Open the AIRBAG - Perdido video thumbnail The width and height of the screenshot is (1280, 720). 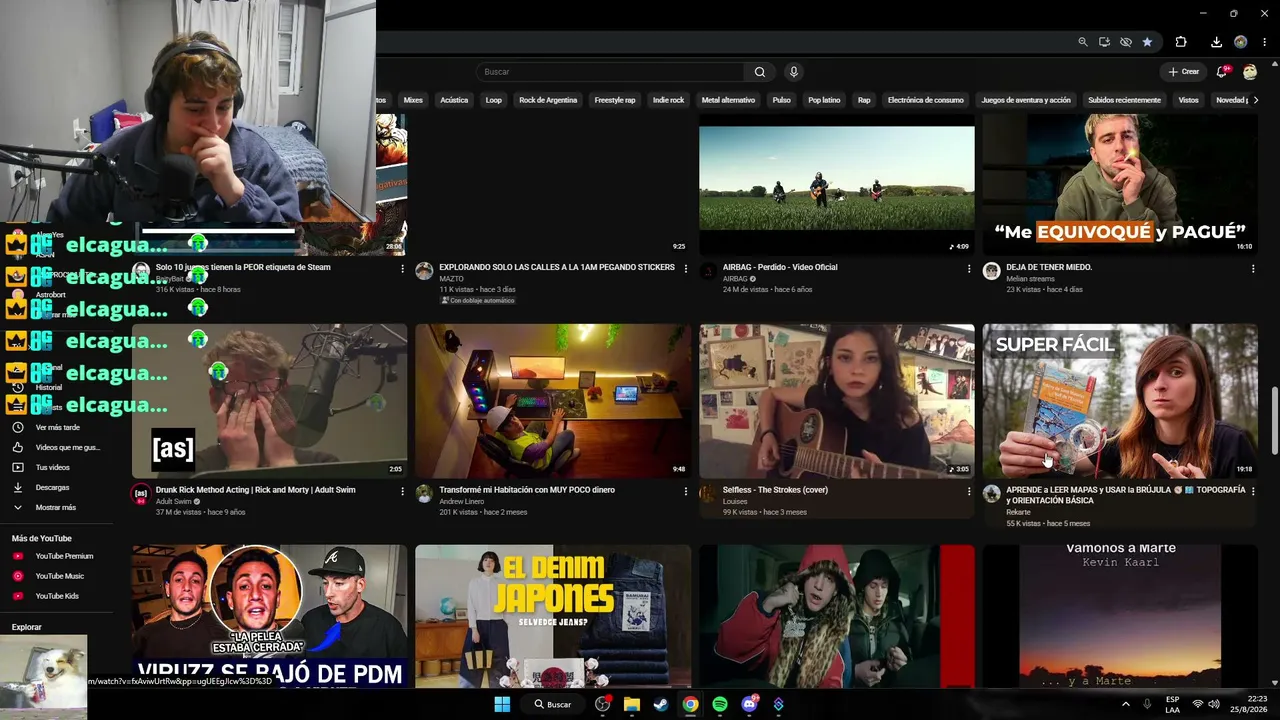point(836,185)
